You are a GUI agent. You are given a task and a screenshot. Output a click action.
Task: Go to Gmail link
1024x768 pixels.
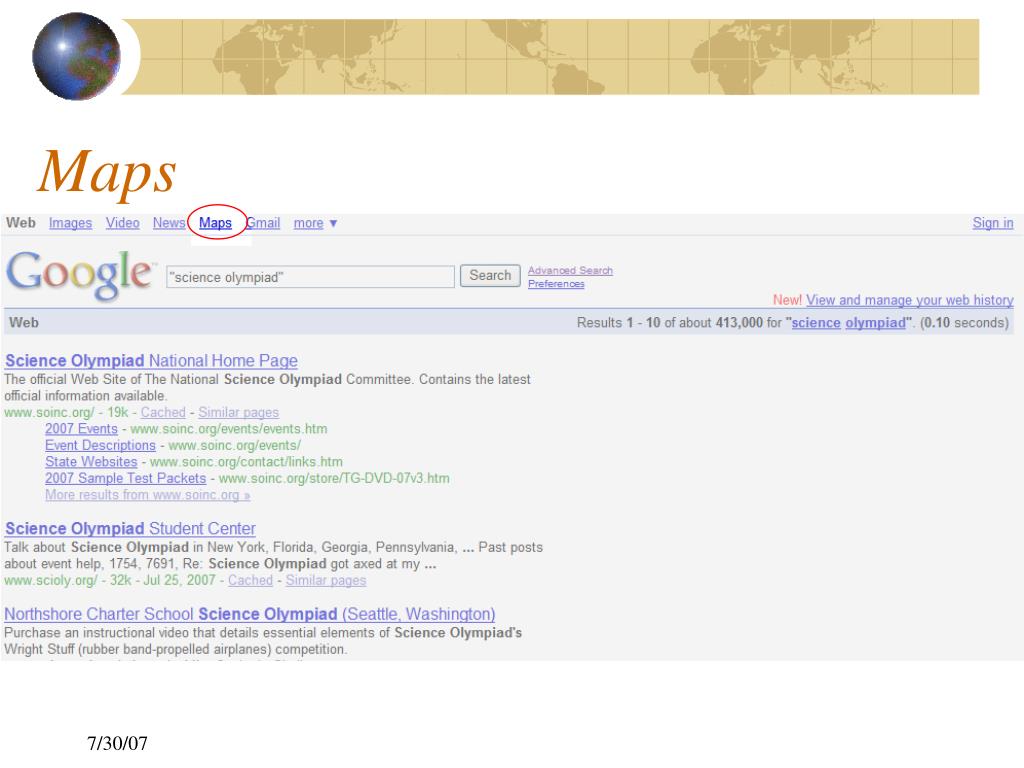point(263,223)
